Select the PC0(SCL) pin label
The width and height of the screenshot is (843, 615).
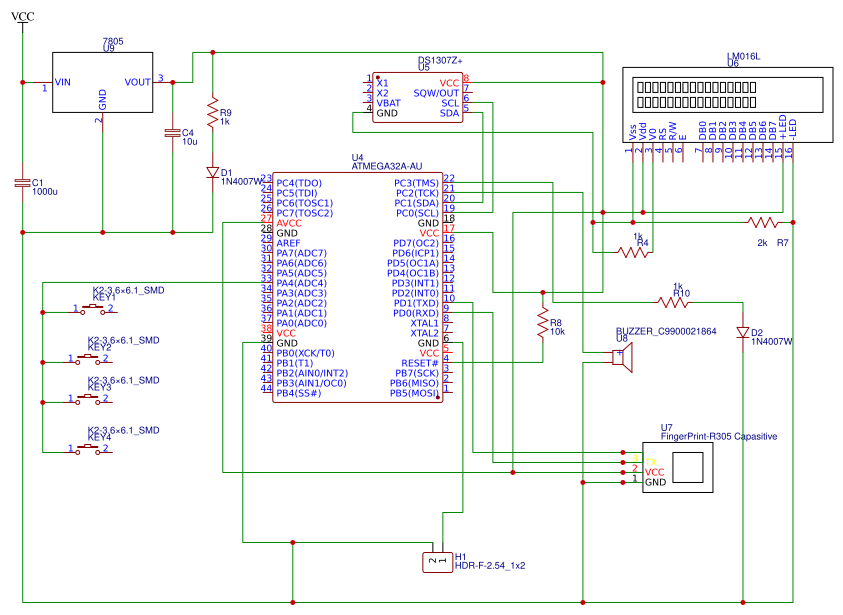point(417,213)
